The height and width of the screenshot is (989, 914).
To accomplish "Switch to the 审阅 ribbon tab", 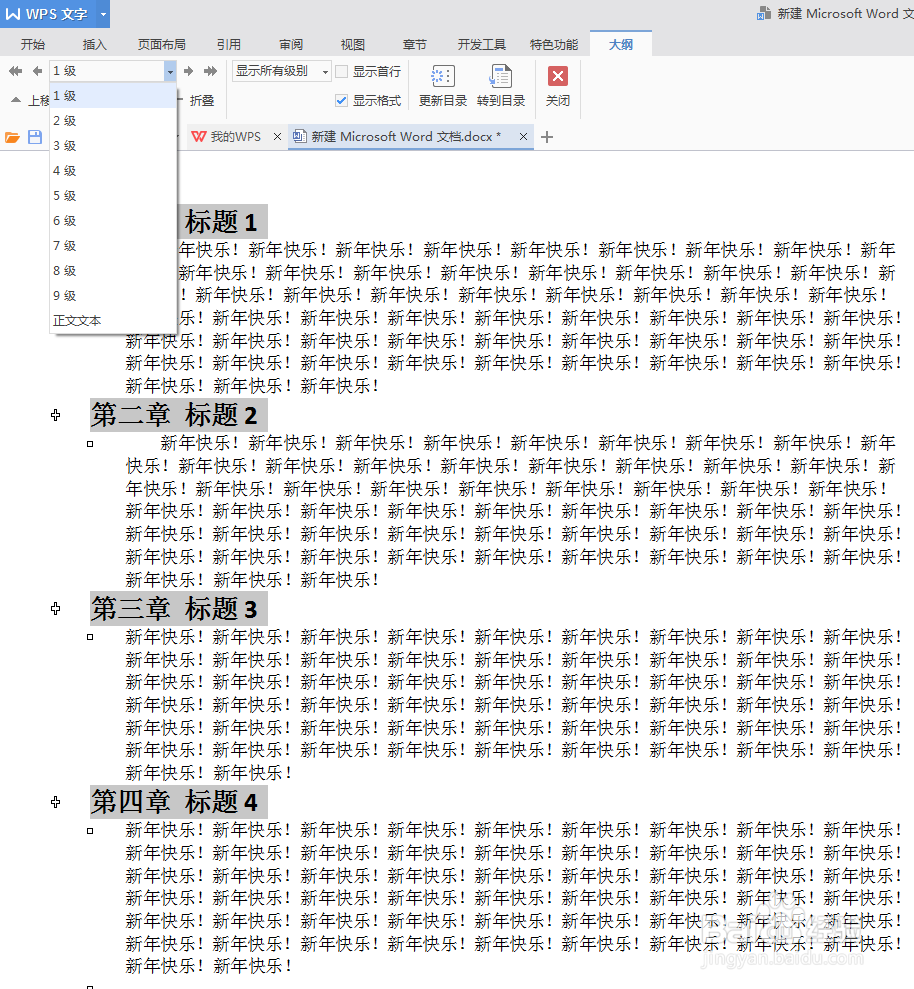I will [291, 45].
